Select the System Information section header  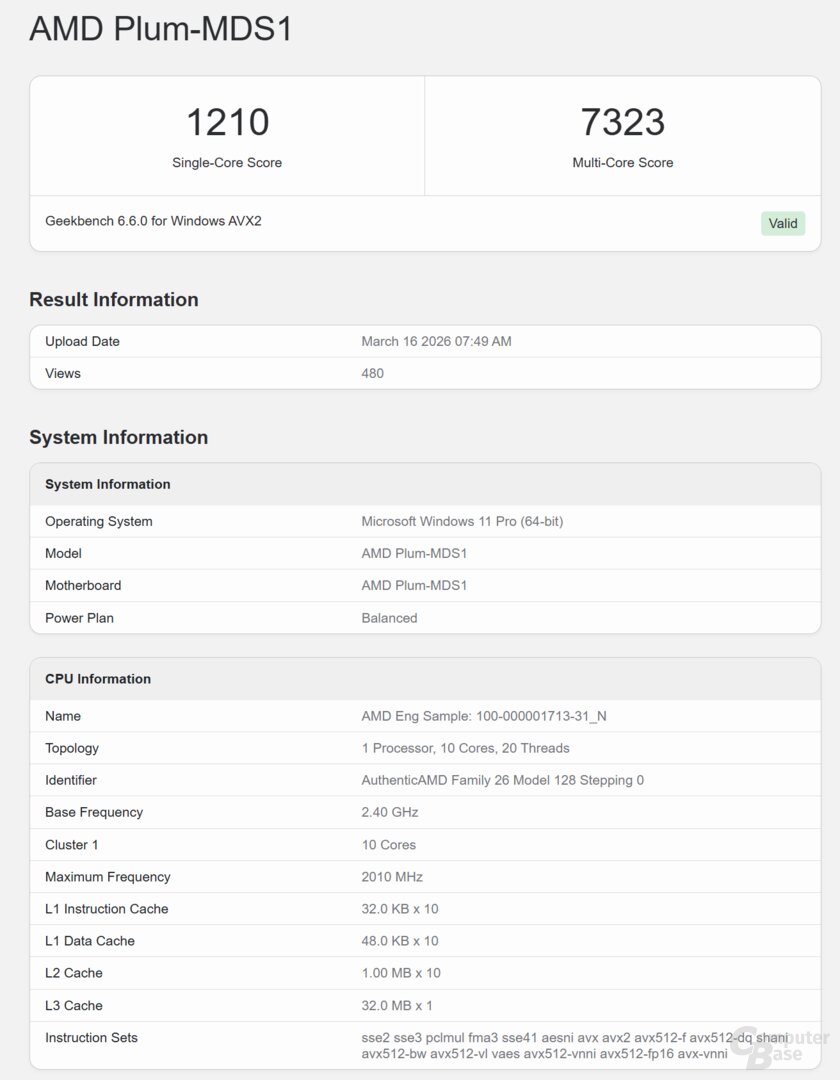(107, 484)
